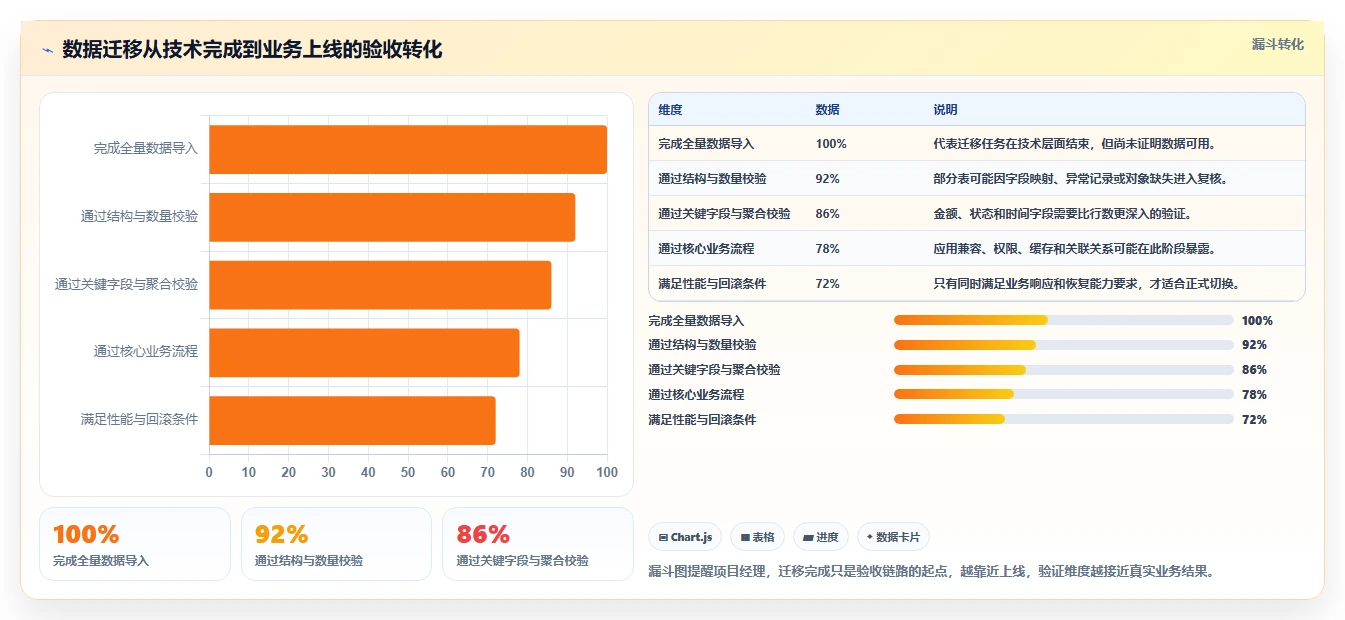The height and width of the screenshot is (620, 1345).
Task: Click the 100% value in the table
Action: point(831,143)
